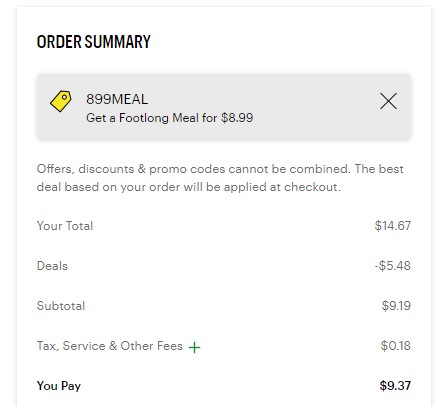Click the best deal applied at checkout line

click(x=189, y=187)
